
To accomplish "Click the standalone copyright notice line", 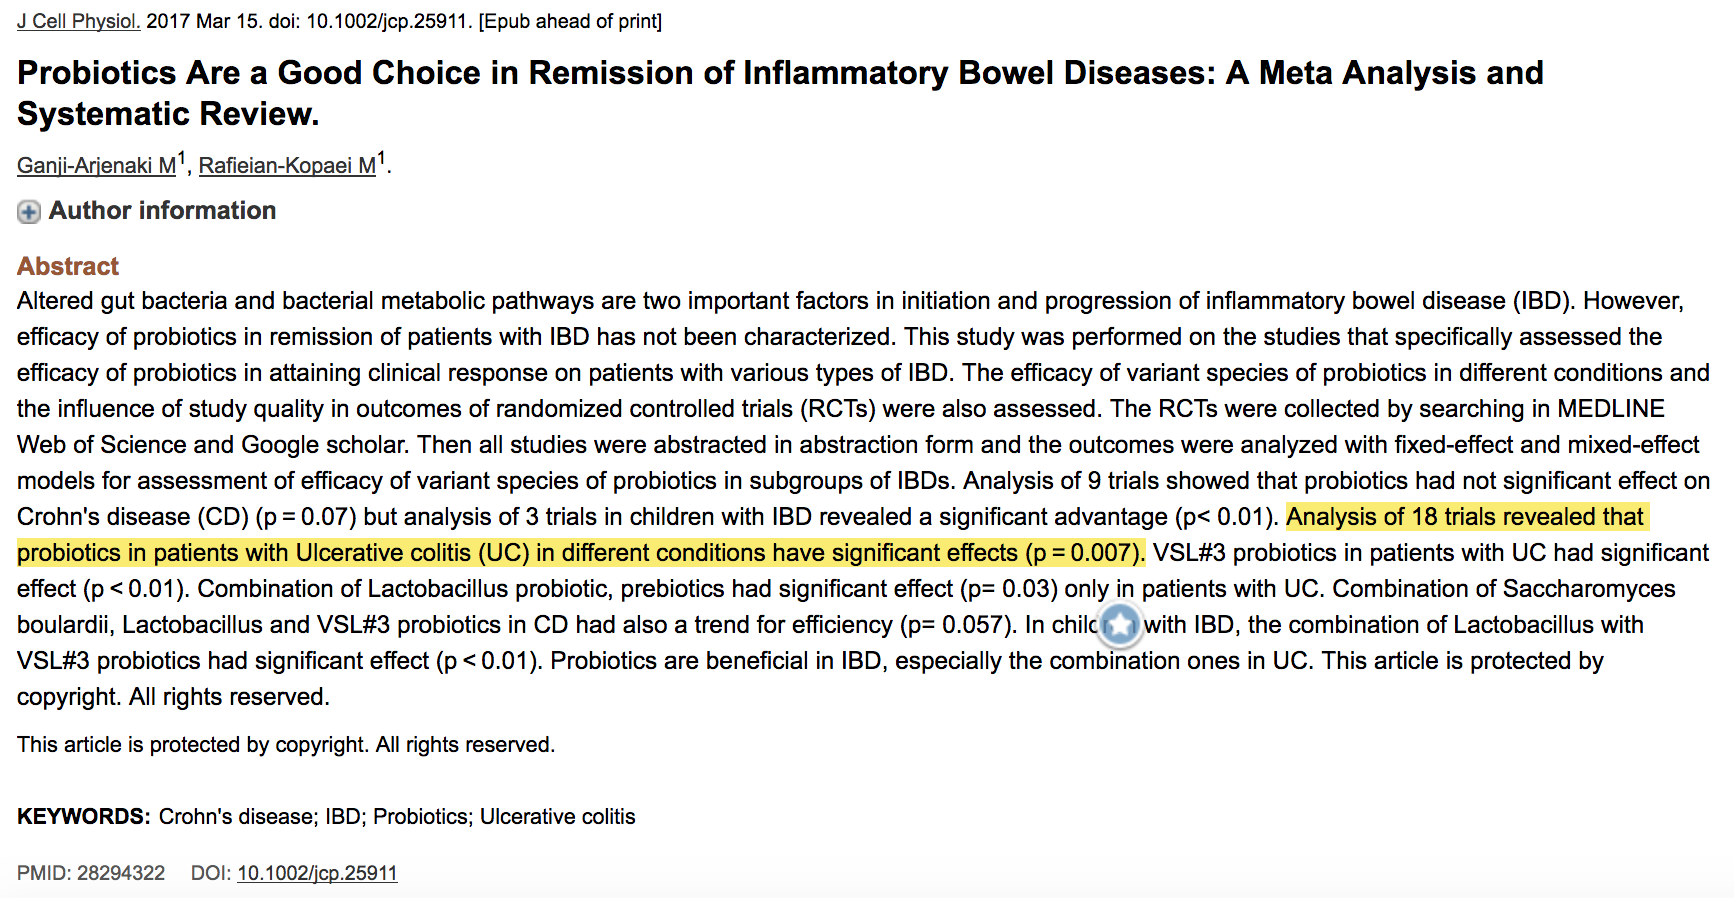I will point(286,745).
